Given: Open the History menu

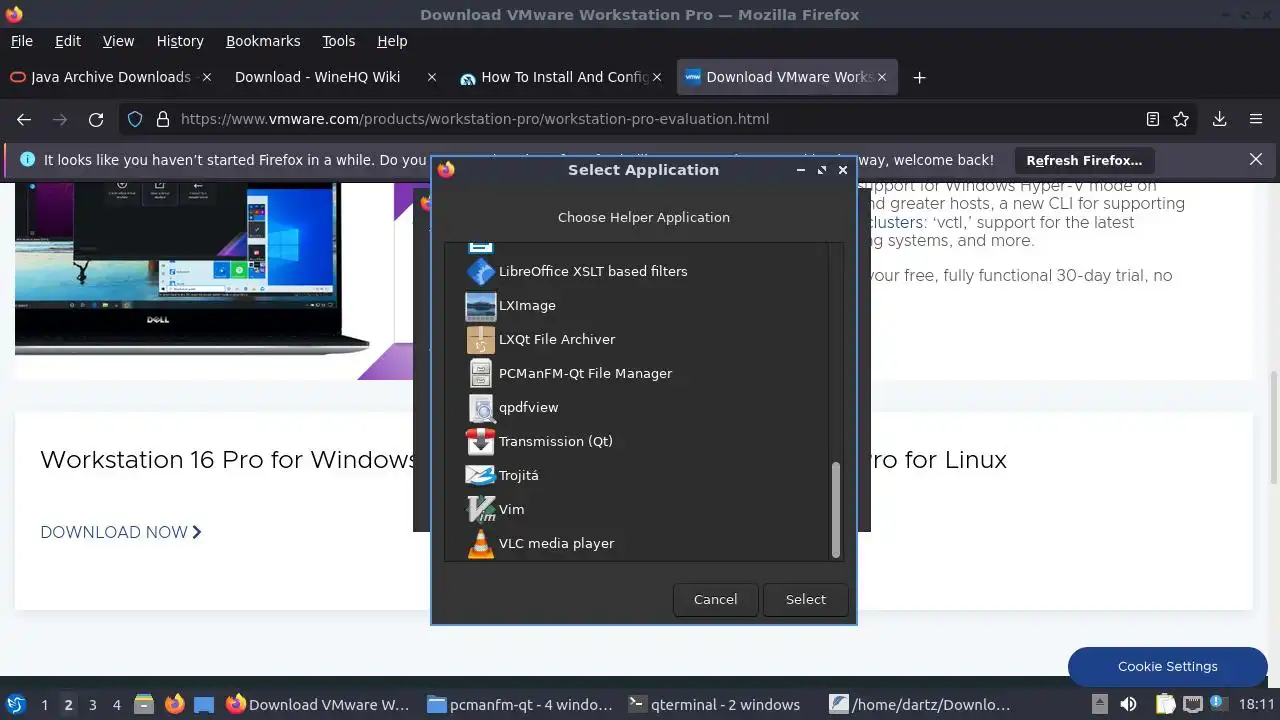Looking at the screenshot, I should [180, 41].
